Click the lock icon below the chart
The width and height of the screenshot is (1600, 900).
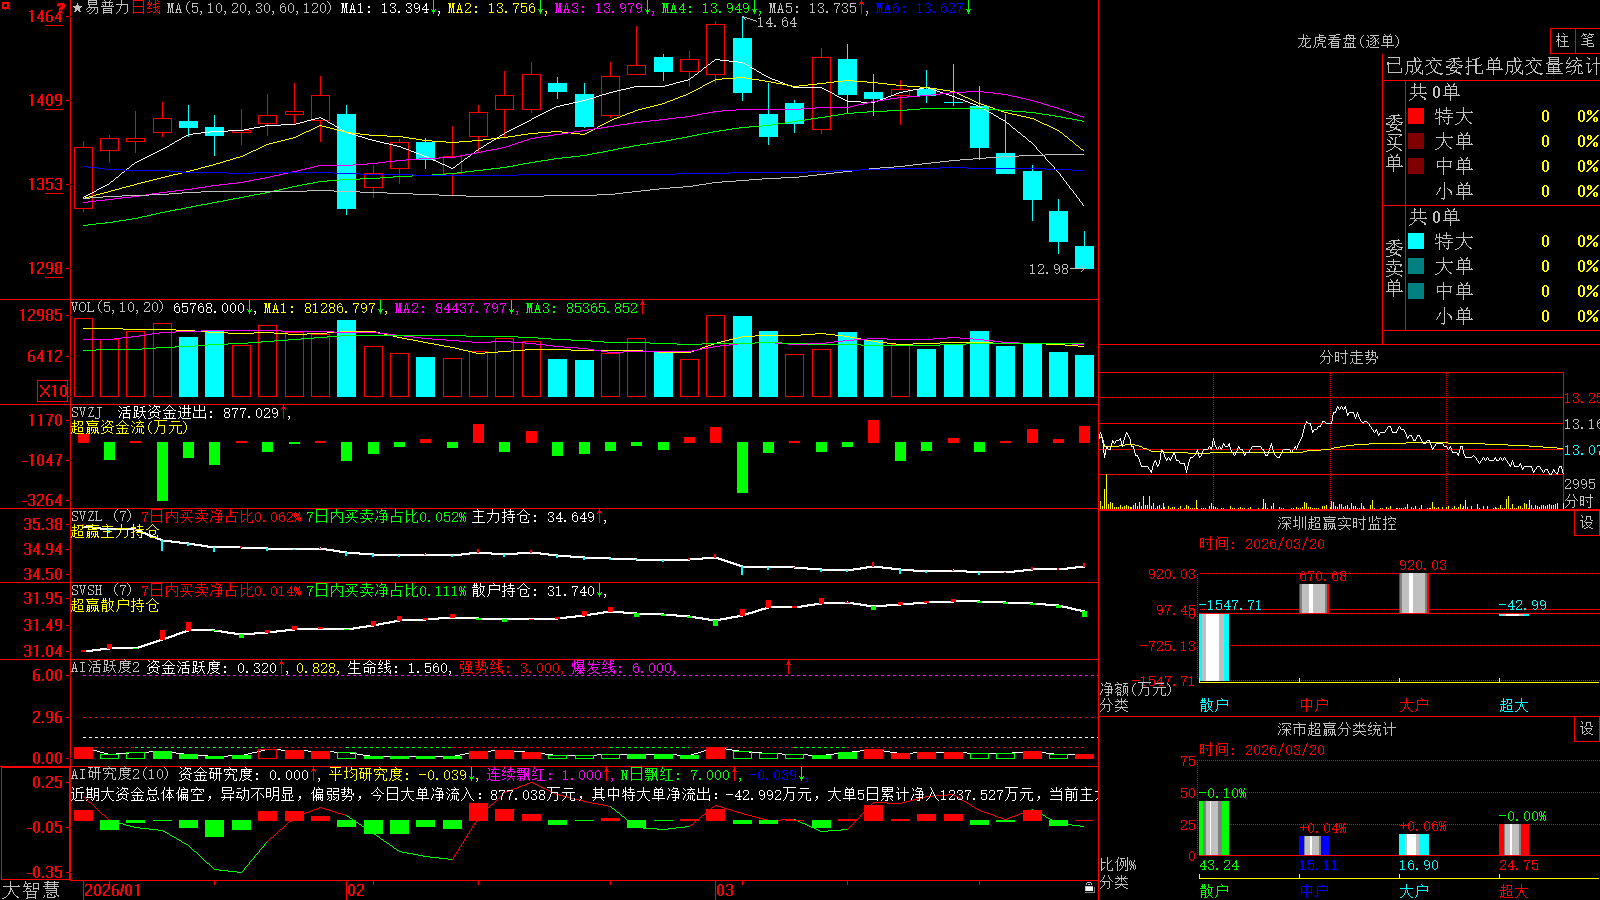pyautogui.click(x=1090, y=887)
